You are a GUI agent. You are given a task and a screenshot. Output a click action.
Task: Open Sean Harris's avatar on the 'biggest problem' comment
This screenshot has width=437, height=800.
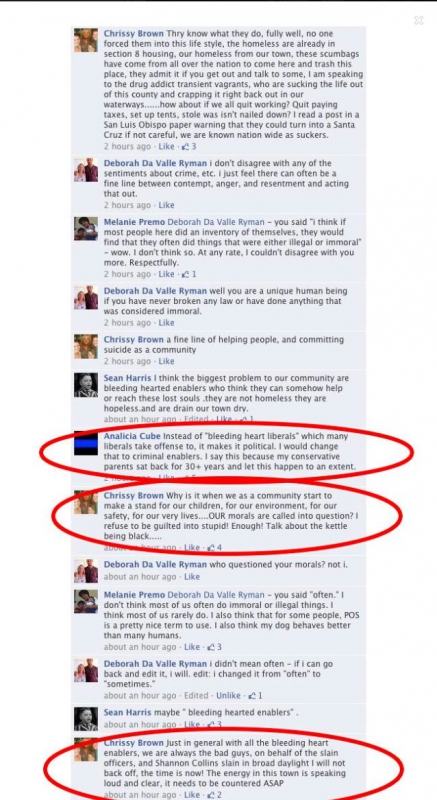pyautogui.click(x=86, y=385)
